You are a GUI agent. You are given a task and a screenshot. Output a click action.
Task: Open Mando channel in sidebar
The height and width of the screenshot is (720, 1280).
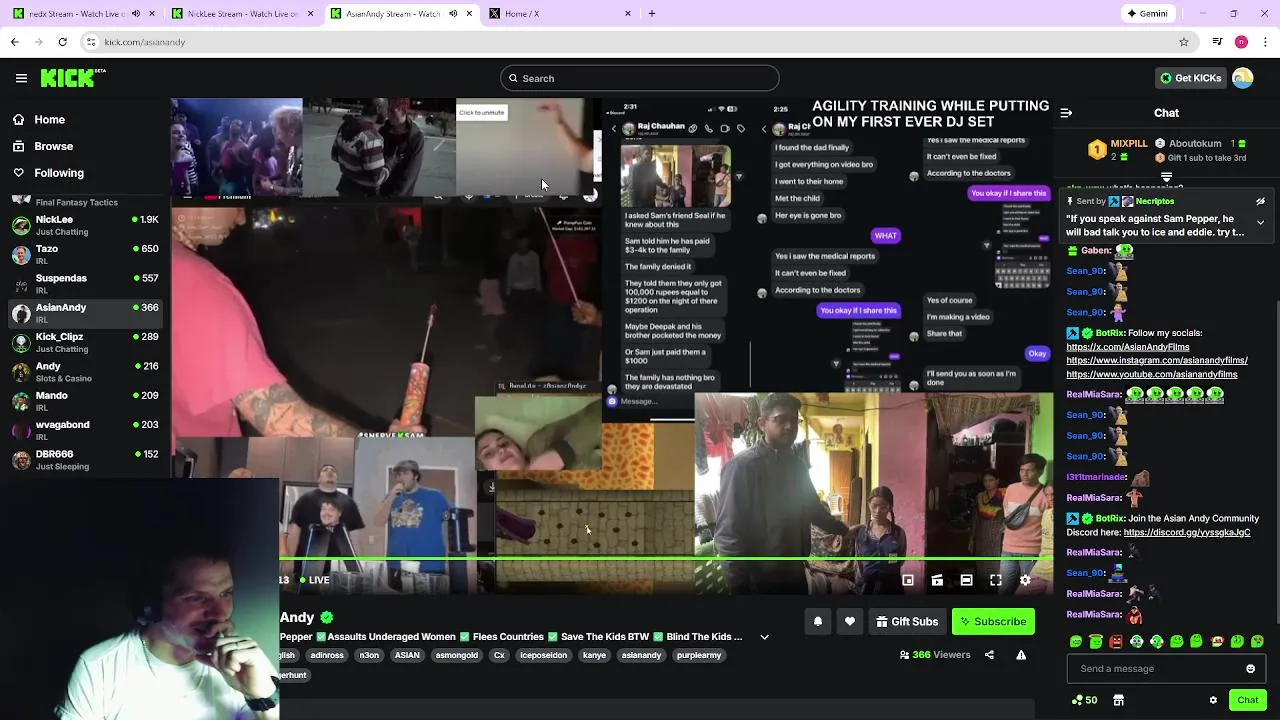(x=84, y=401)
